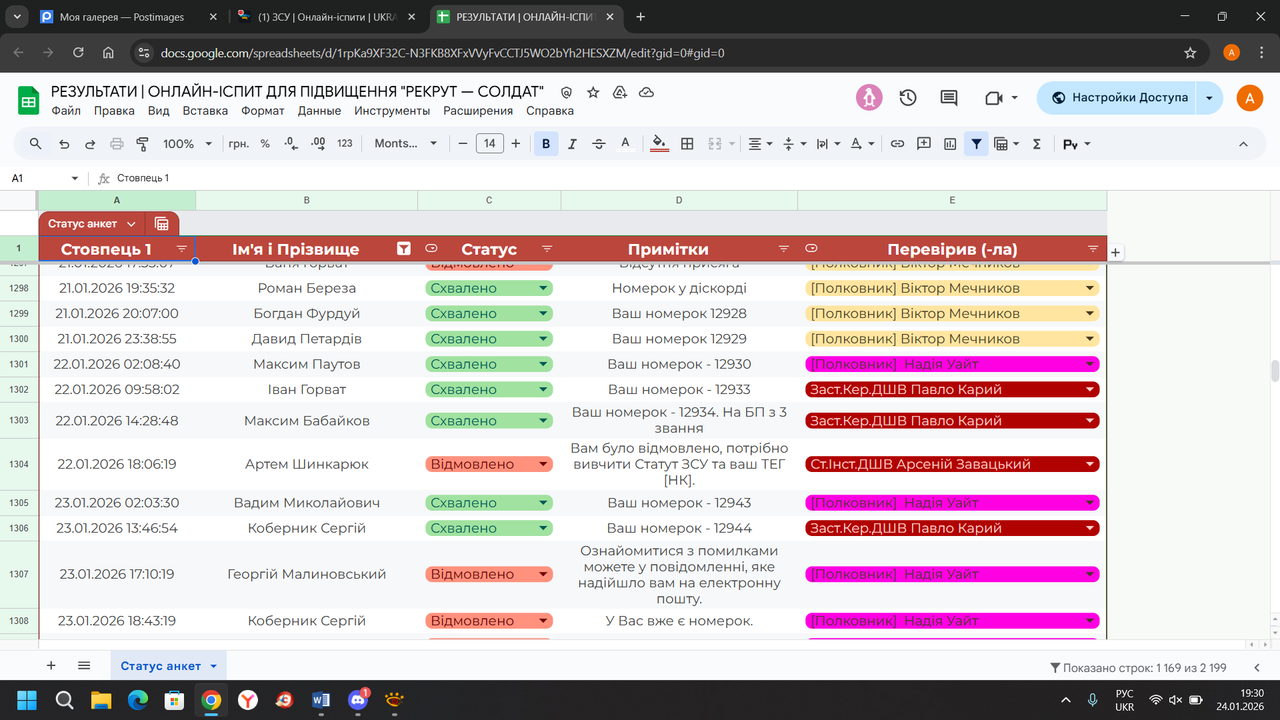Open the Данные menu

tap(319, 111)
